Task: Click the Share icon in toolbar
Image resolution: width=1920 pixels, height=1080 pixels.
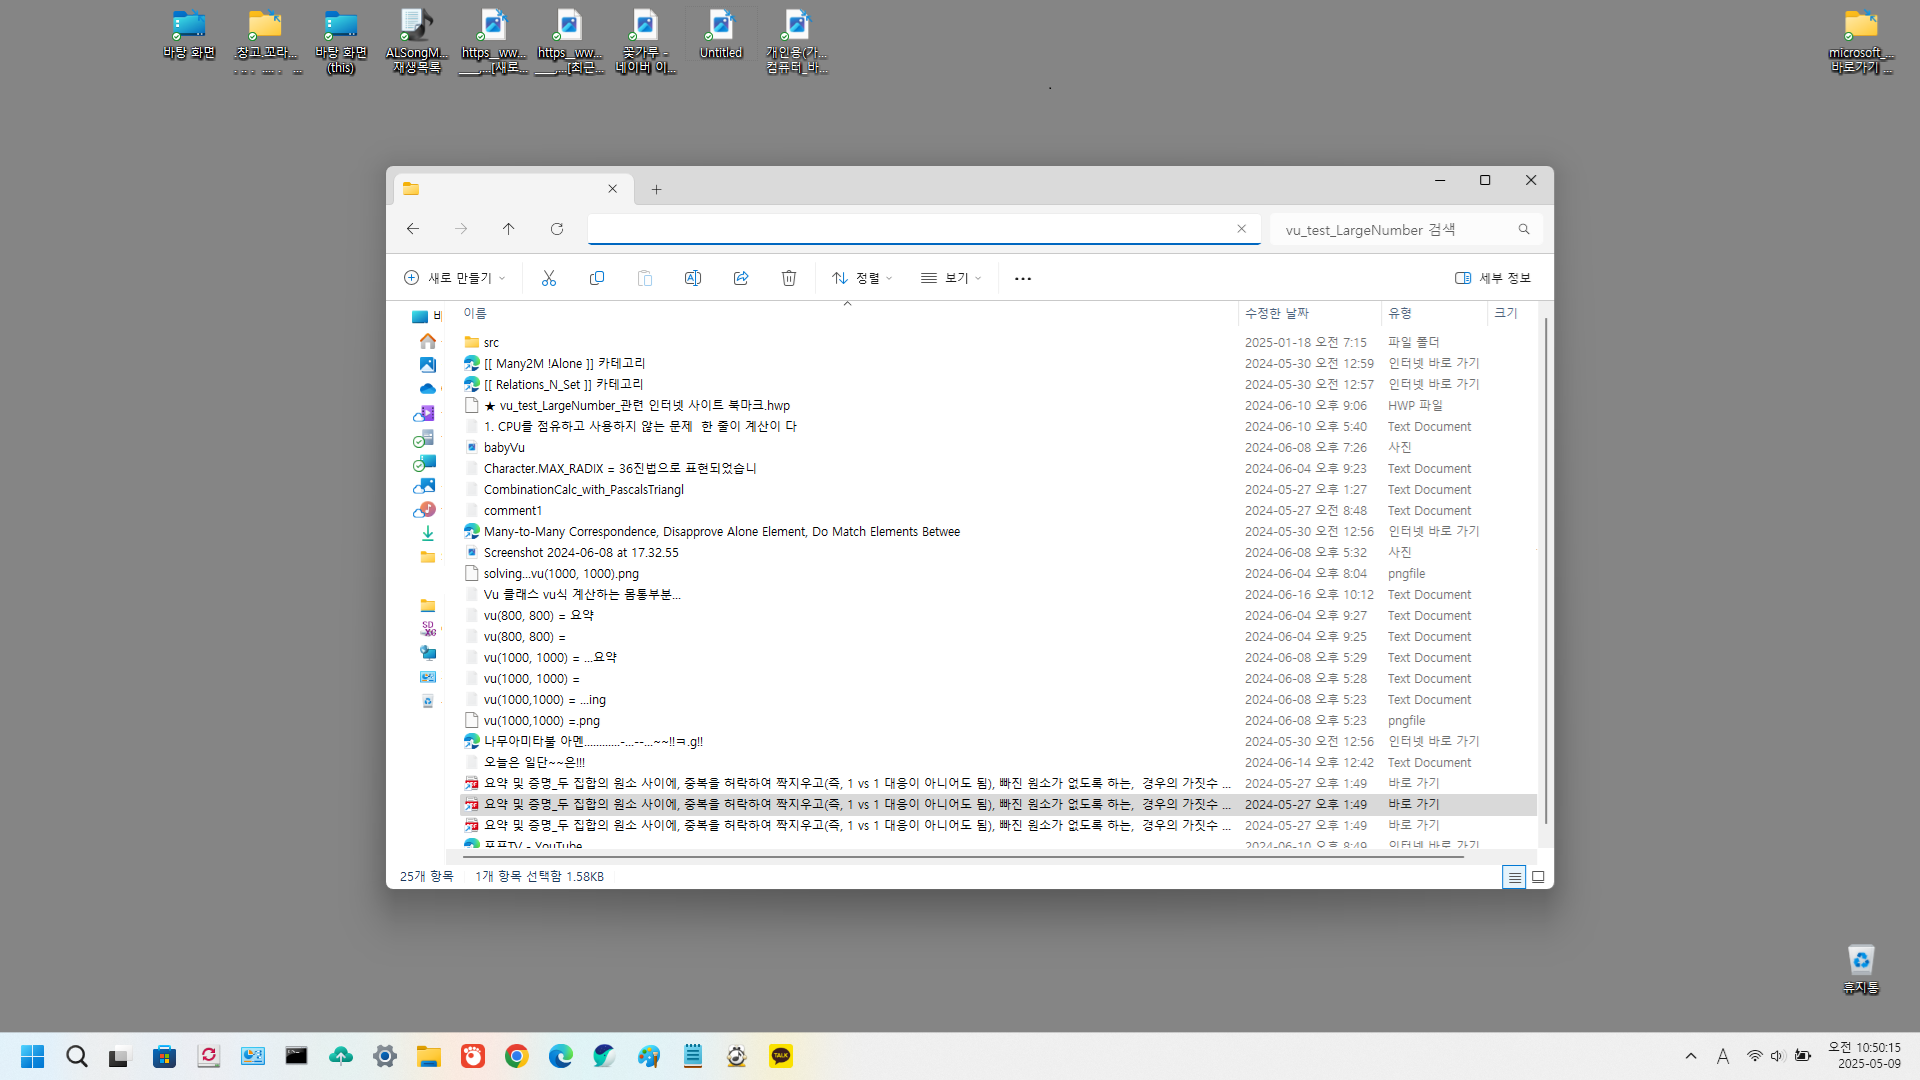Action: (741, 278)
